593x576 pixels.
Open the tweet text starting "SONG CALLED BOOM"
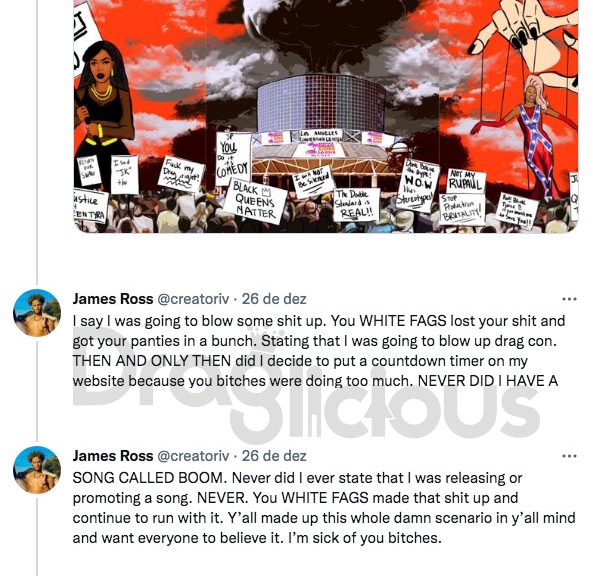324,508
